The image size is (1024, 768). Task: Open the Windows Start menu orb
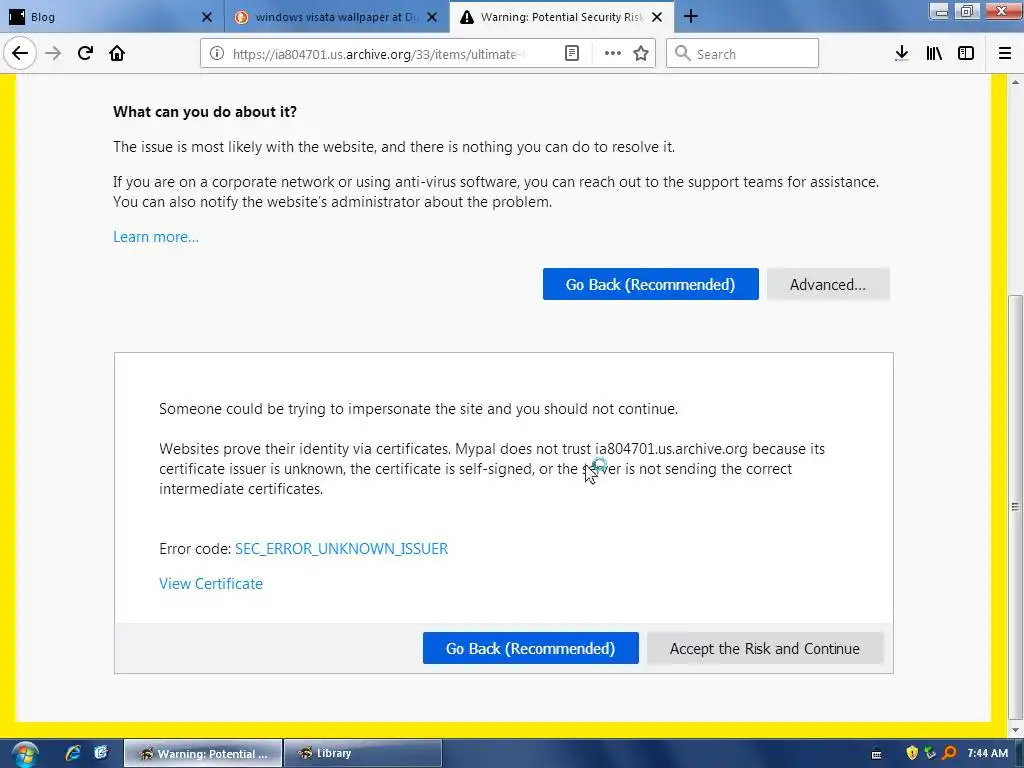tap(24, 754)
